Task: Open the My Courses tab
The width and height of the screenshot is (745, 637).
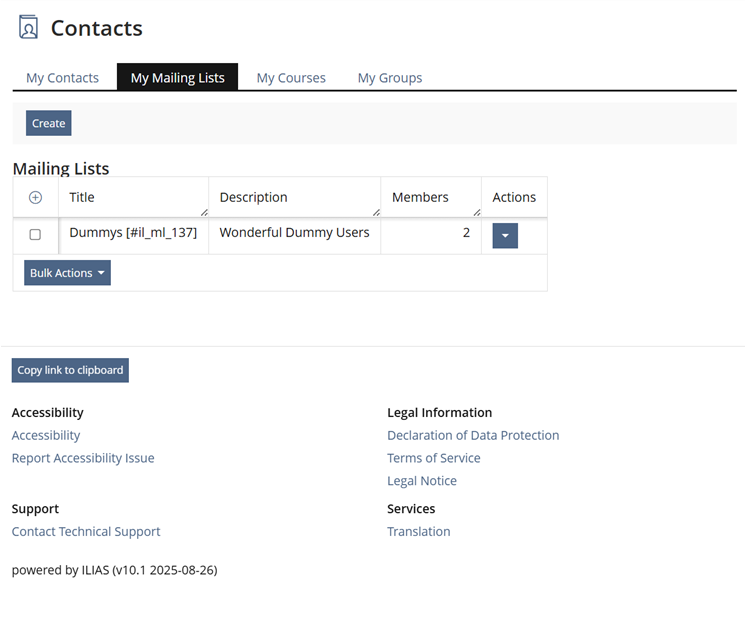Action: [x=291, y=78]
